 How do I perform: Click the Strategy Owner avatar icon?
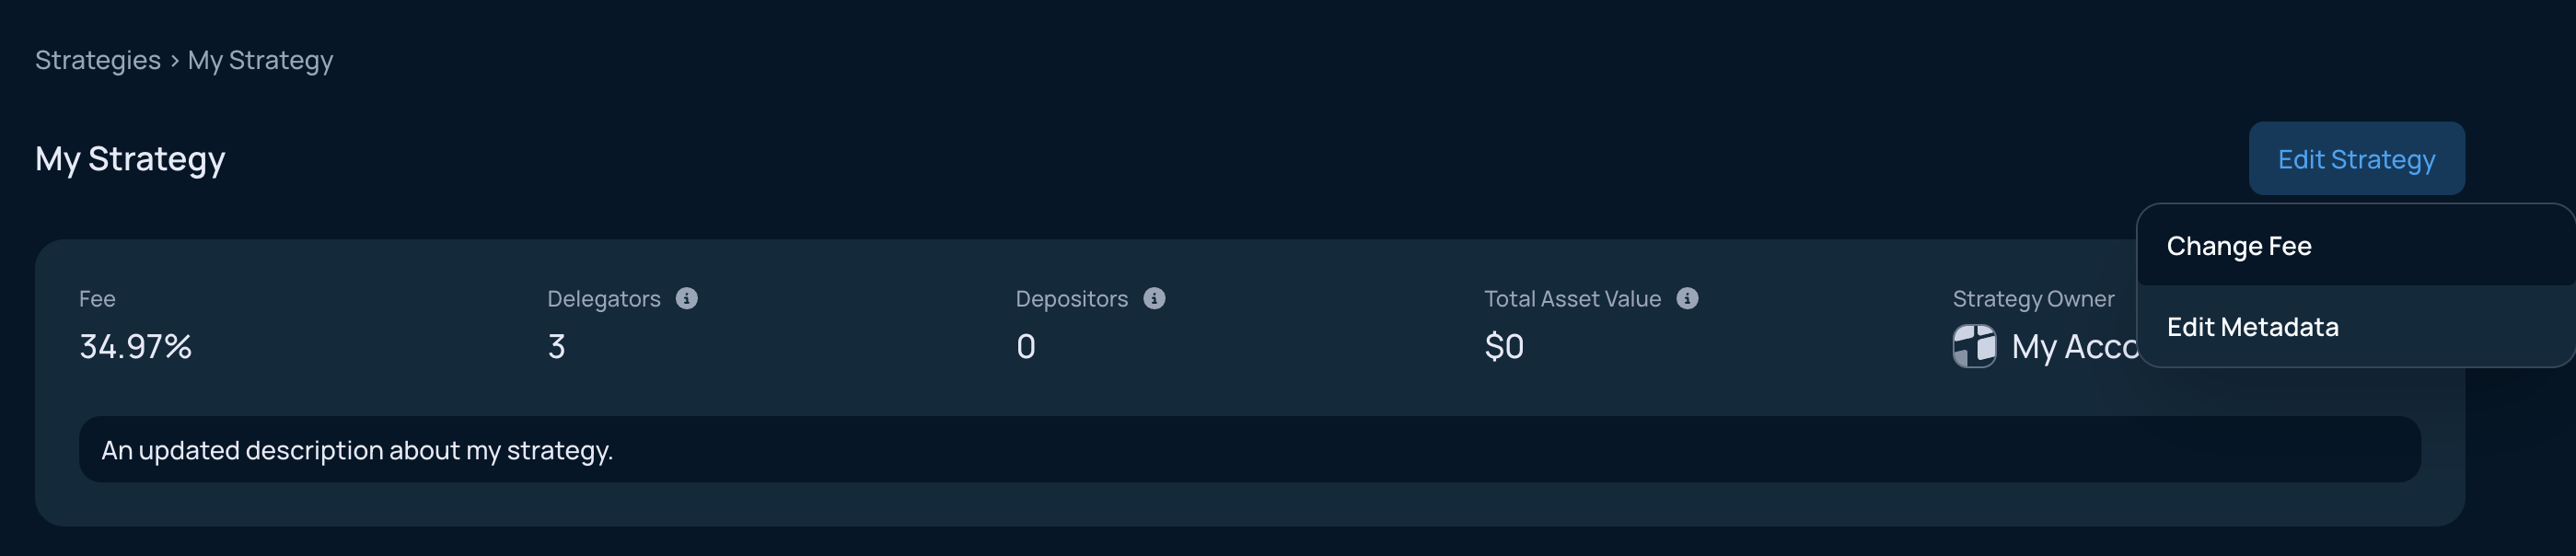(1974, 346)
